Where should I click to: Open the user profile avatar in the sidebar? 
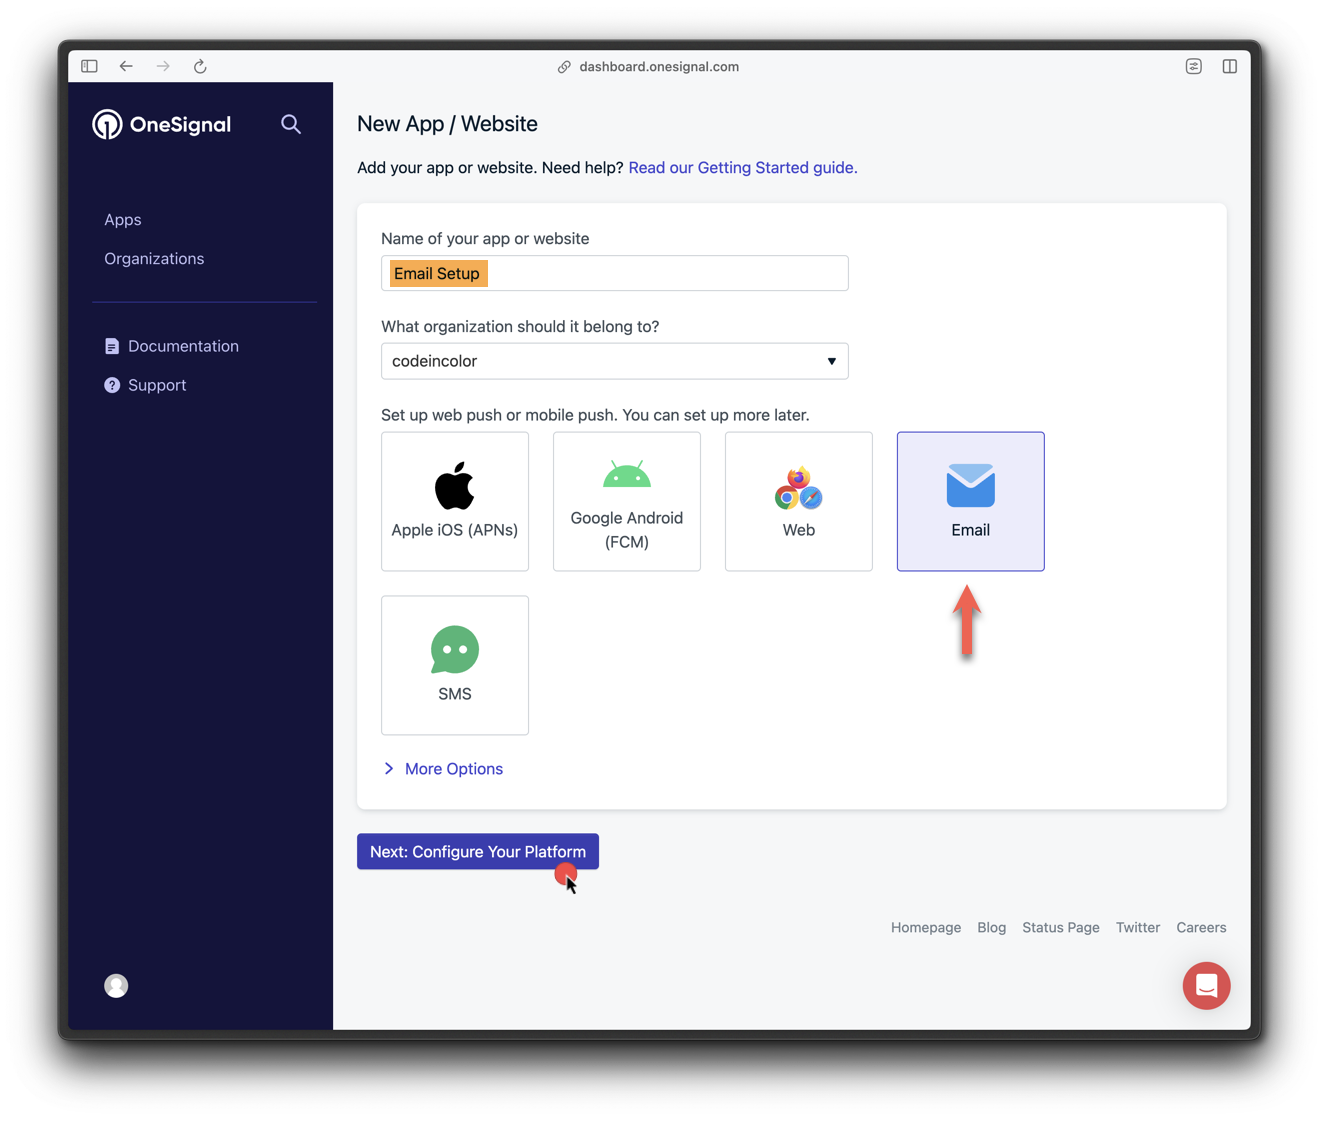[116, 986]
